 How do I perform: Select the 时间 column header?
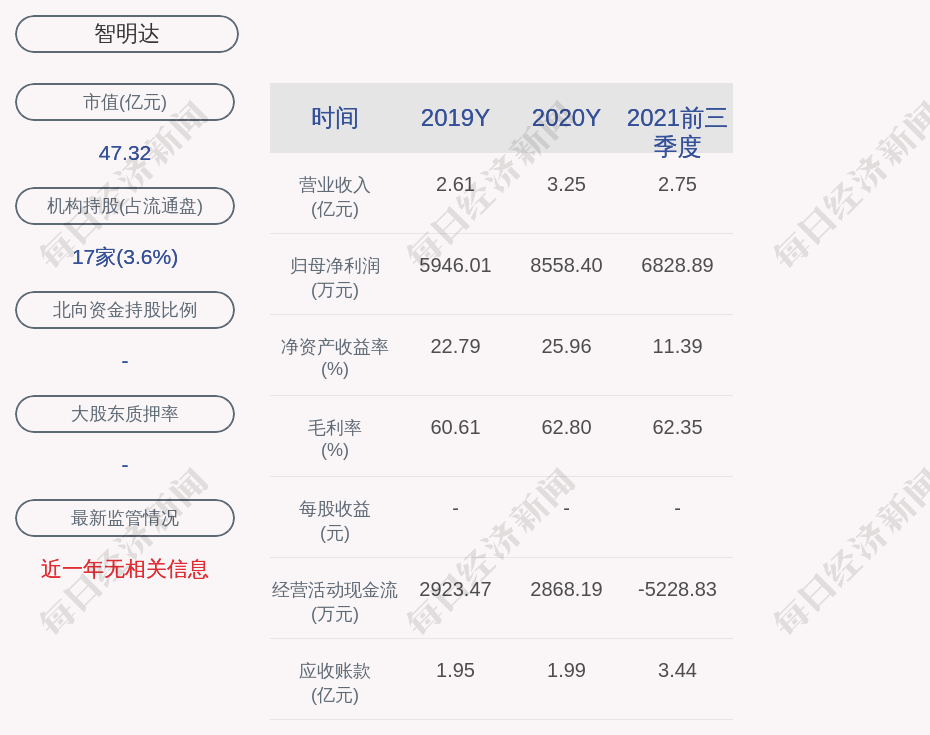[x=335, y=118]
